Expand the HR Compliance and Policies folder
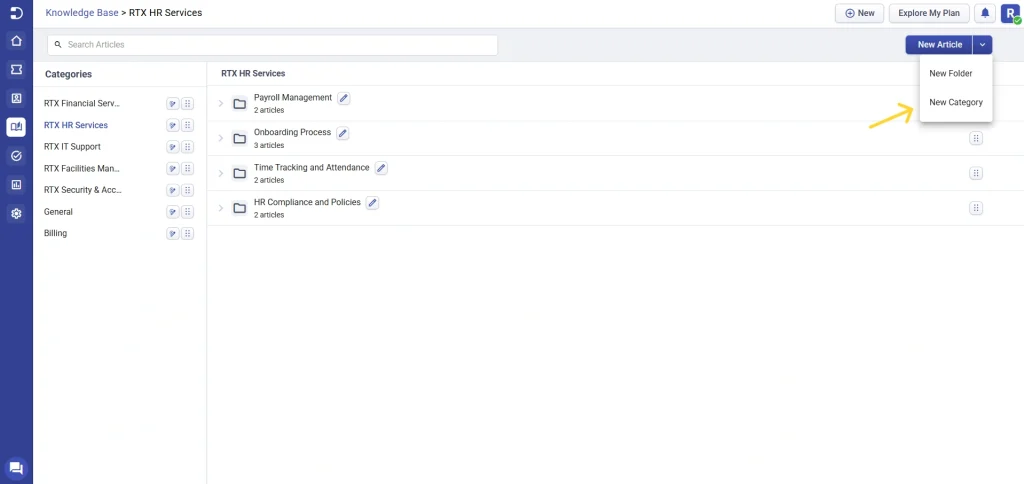The width and height of the screenshot is (1024, 484). pyautogui.click(x=221, y=208)
